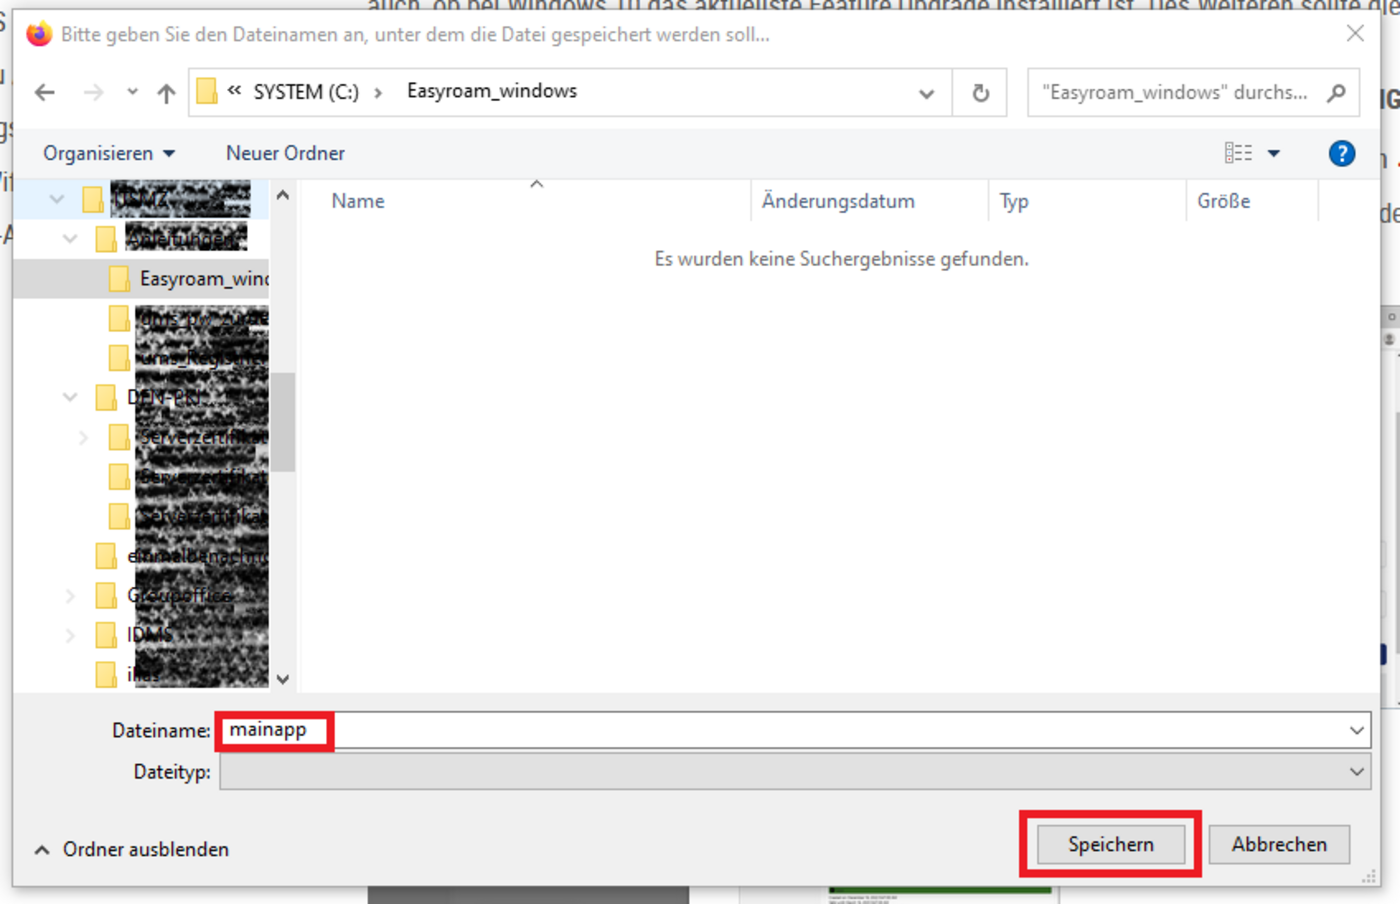Screen dimensions: 1400x904
Task: Create a folder with Neuer Ordner
Action: (x=285, y=153)
